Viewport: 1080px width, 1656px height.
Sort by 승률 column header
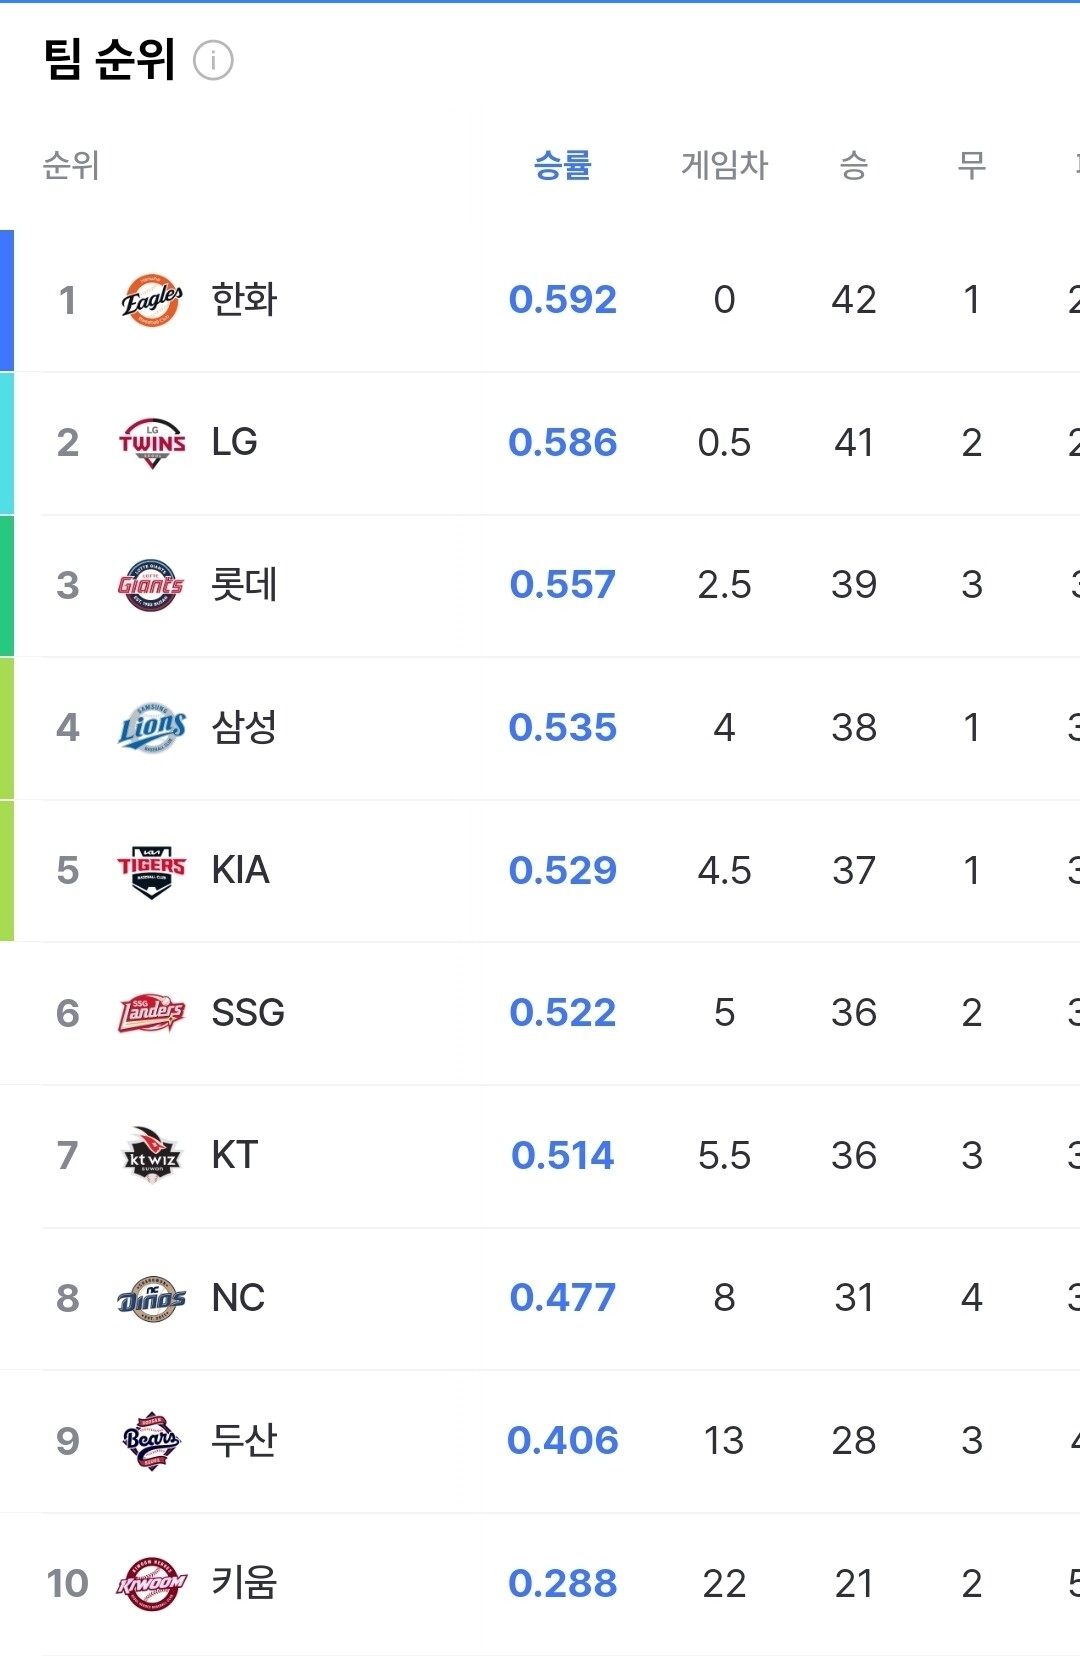point(563,165)
